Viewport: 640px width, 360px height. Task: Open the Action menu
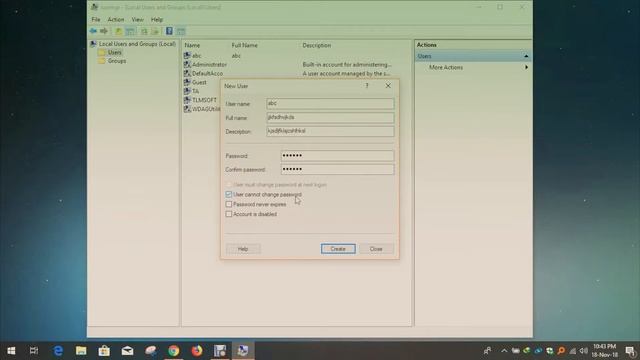coord(116,19)
